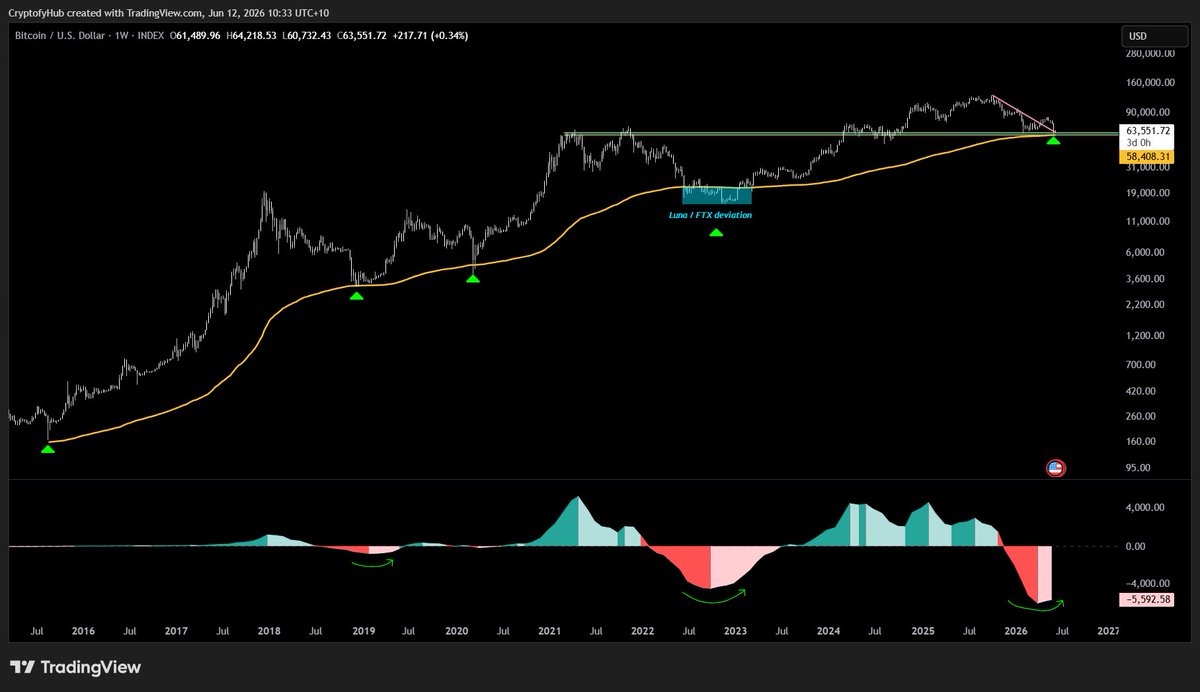This screenshot has height=692, width=1200.
Task: Select the teal Luna/FTX deviation rectangle
Action: coord(716,195)
